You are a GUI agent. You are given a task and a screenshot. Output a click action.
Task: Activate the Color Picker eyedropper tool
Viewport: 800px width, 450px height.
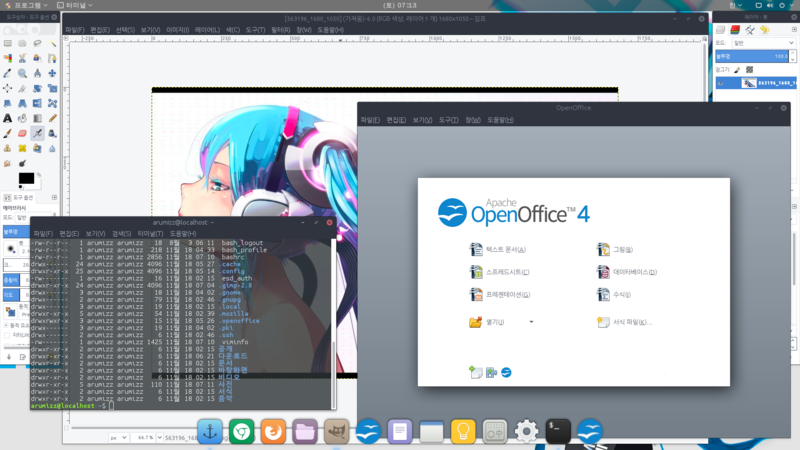coord(8,73)
